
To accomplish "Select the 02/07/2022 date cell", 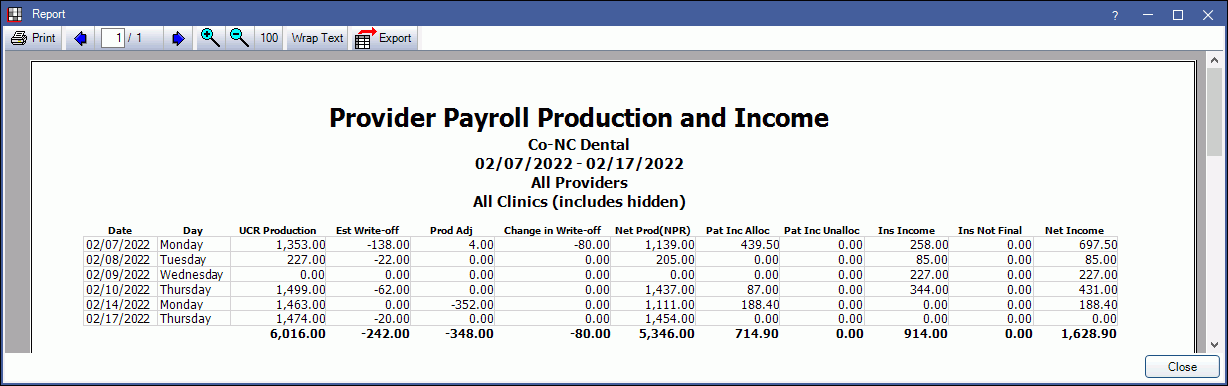I will pos(120,244).
